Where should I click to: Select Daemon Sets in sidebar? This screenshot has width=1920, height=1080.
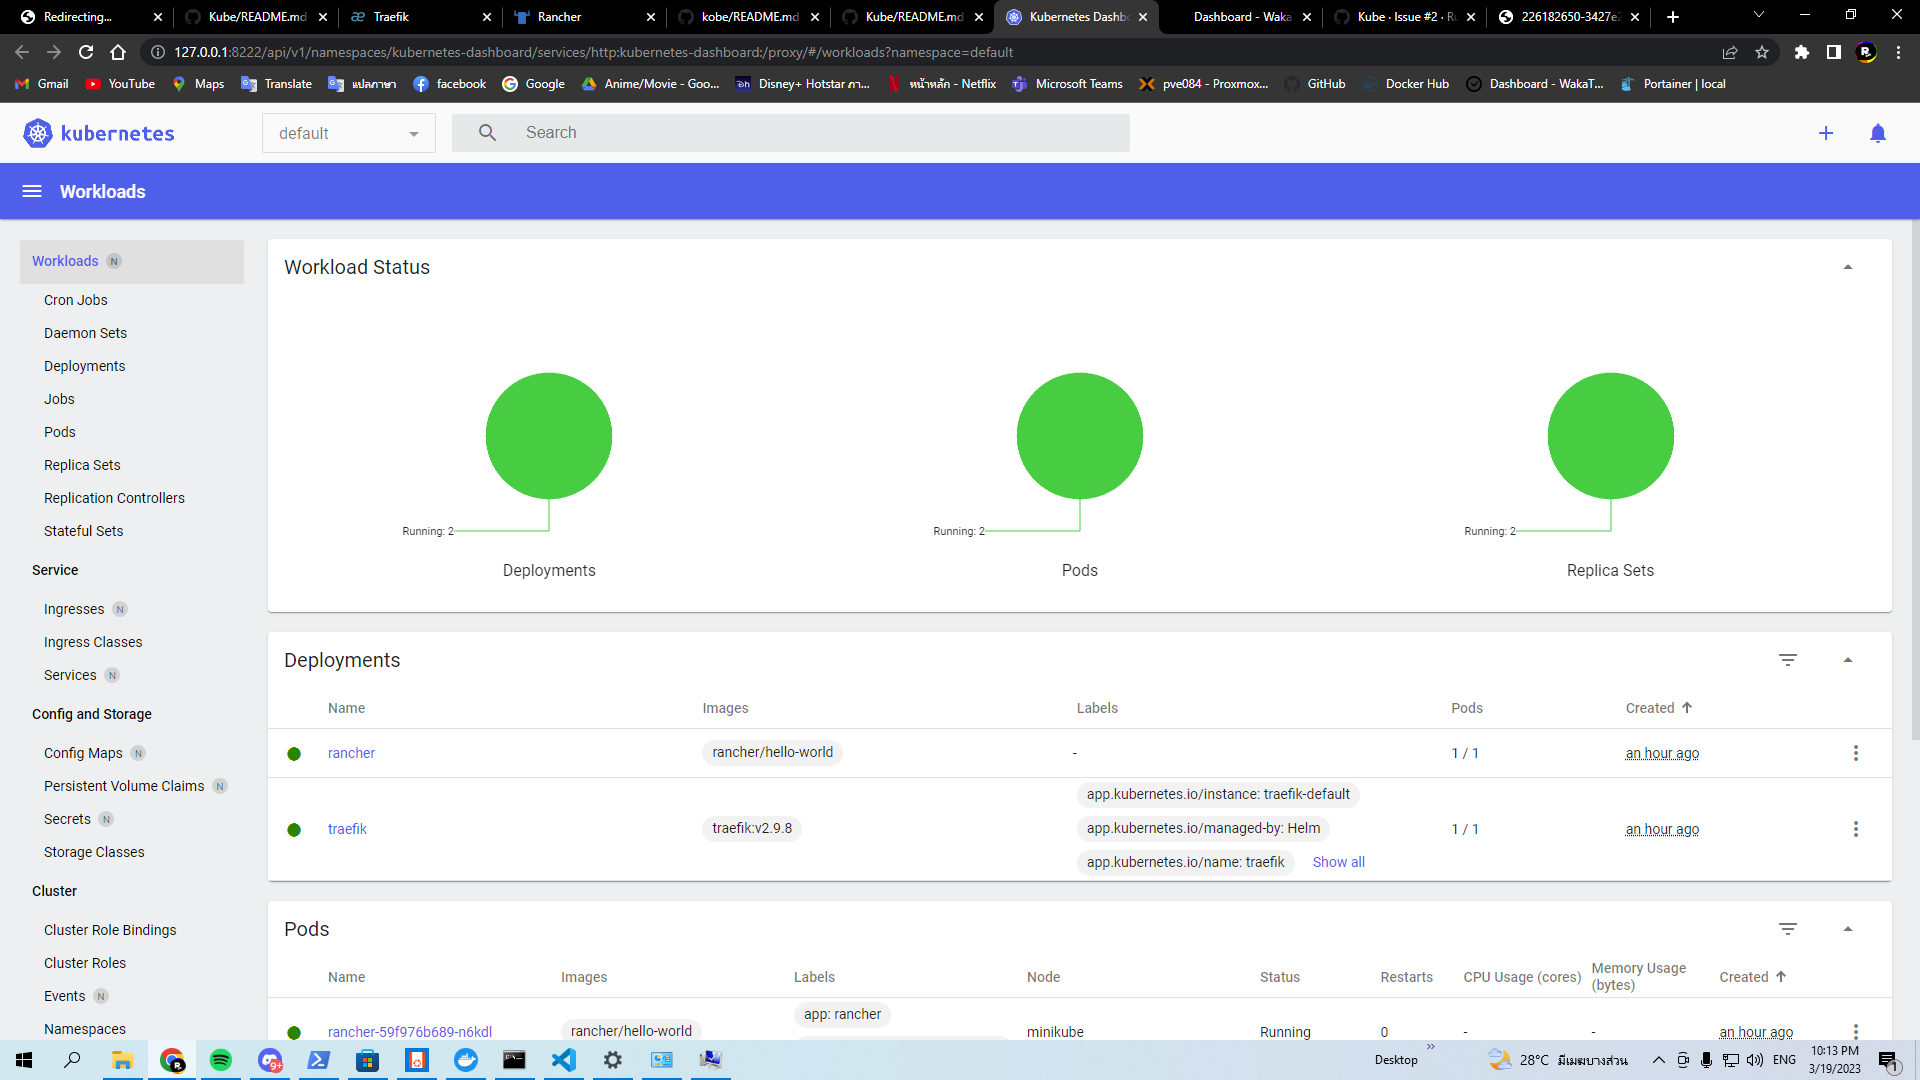pos(85,333)
